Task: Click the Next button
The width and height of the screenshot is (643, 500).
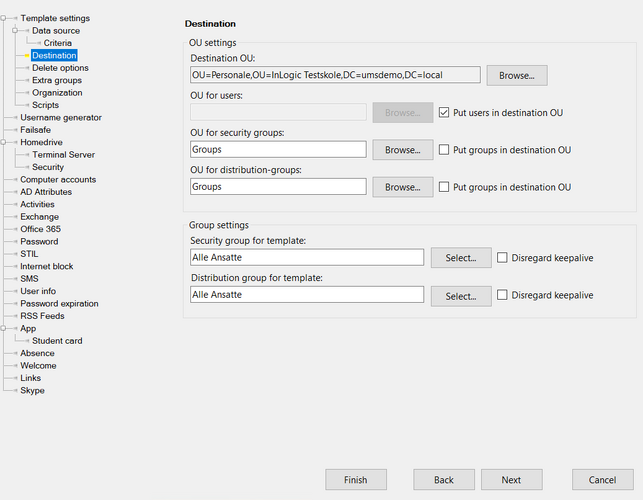Action: pyautogui.click(x=511, y=480)
